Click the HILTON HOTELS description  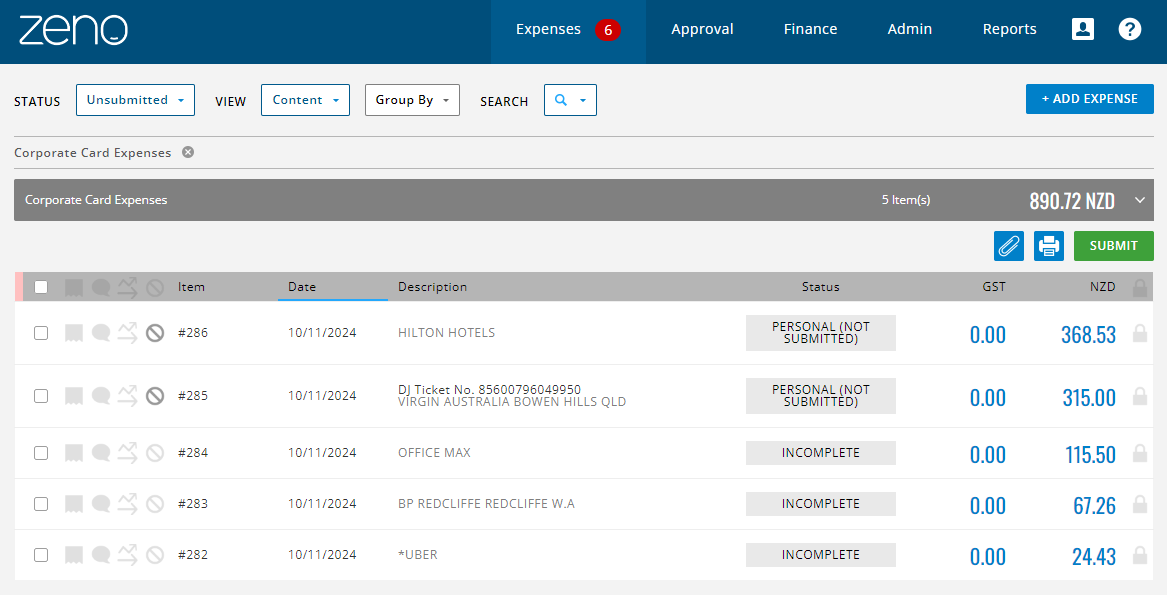tap(447, 333)
